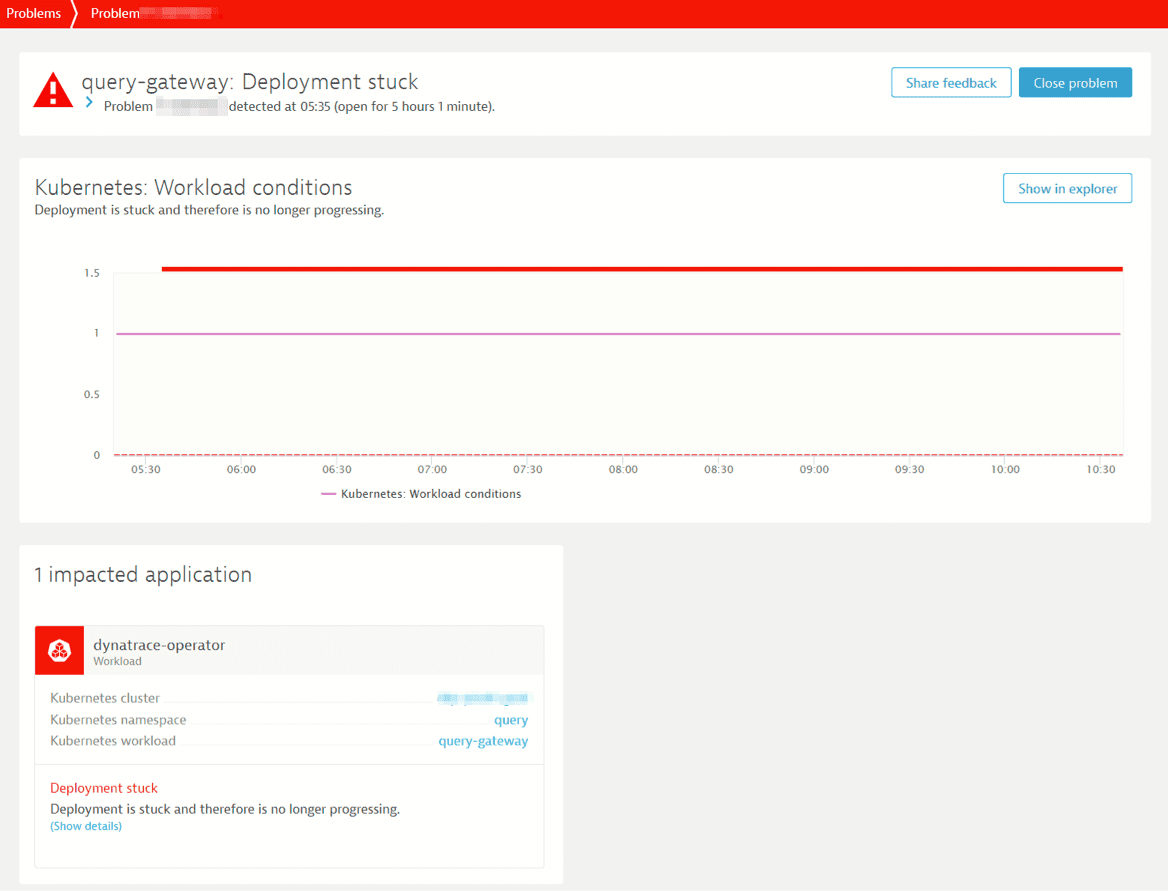Toggle Kubernetes: Workload conditions legend entry
The image size is (1168, 891).
[x=421, y=494]
